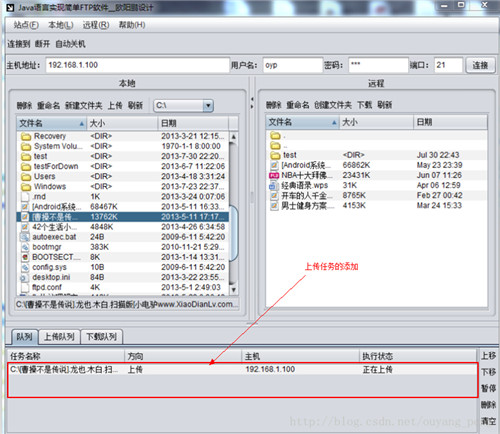Click the Recovery folder icon in local list
This screenshot has width=500, height=434.
tap(26, 136)
